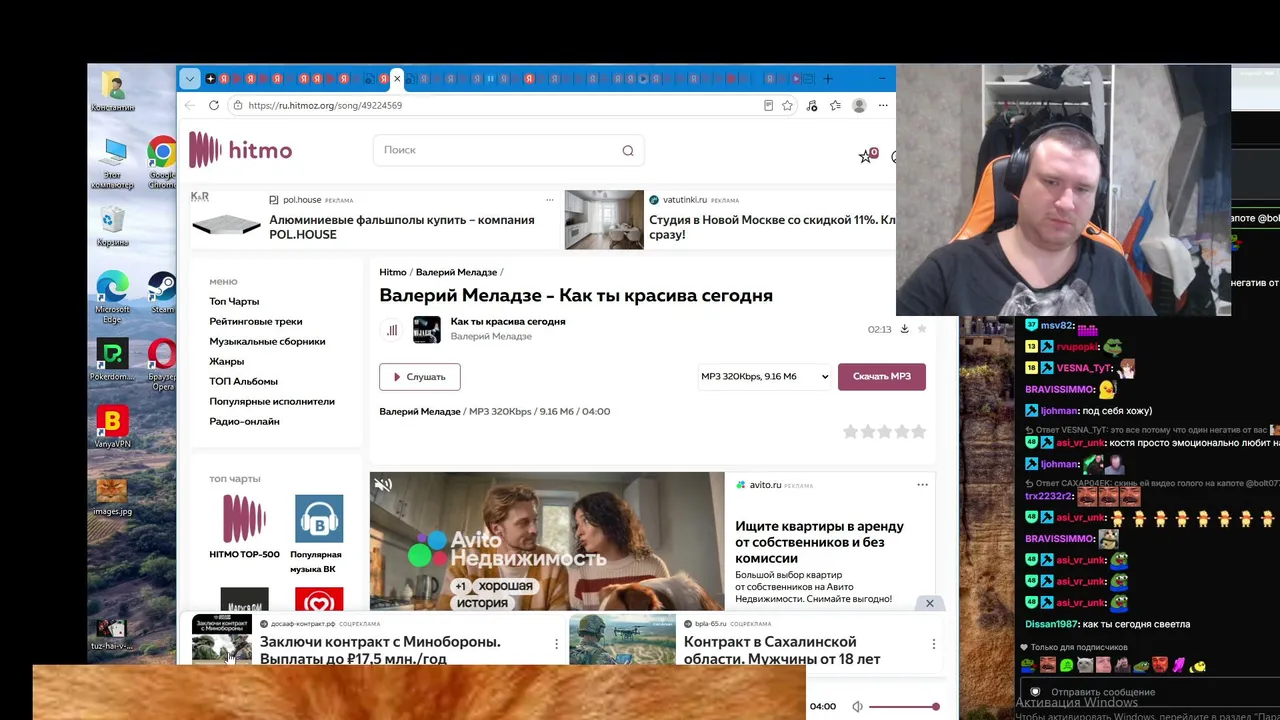
Task: Click the Dissan1987 username in chat
Action: coord(1053,624)
